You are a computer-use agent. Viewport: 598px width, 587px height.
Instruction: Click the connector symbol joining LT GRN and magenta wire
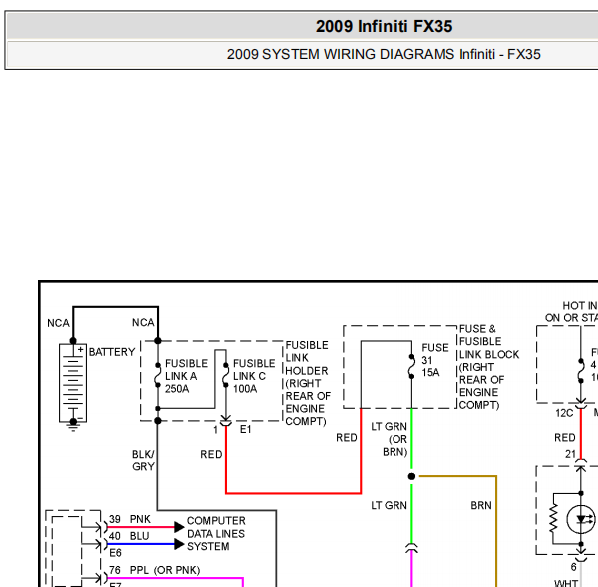coord(411,548)
